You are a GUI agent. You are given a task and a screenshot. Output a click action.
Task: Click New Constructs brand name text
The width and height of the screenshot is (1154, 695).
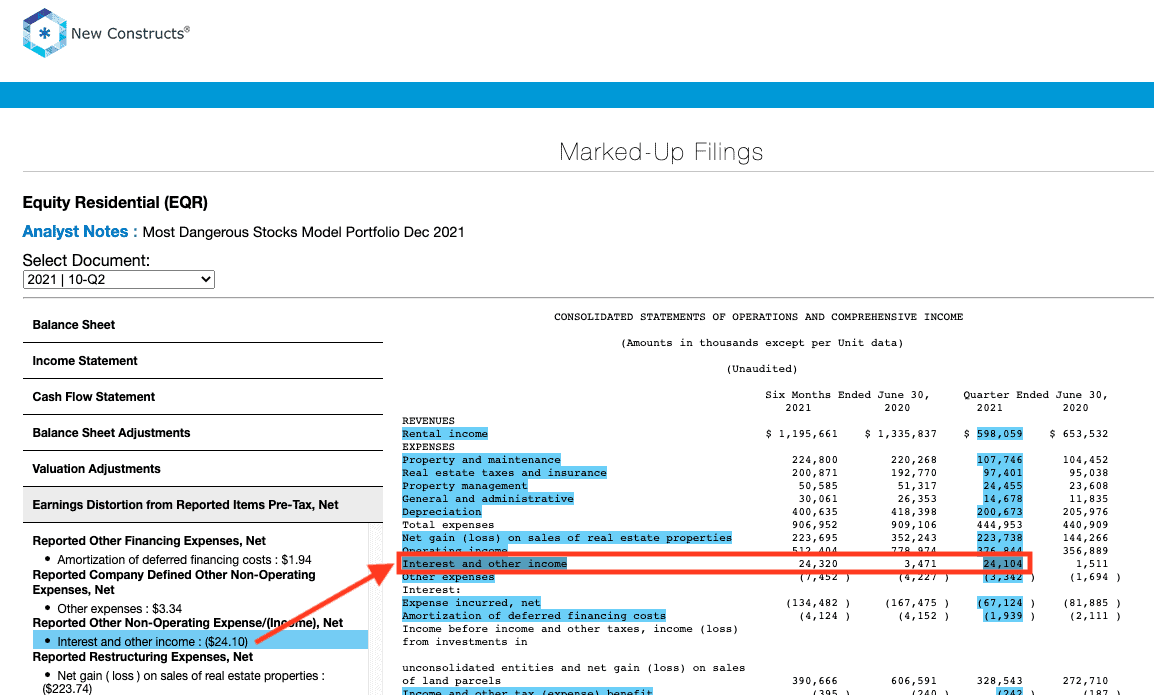(x=130, y=33)
